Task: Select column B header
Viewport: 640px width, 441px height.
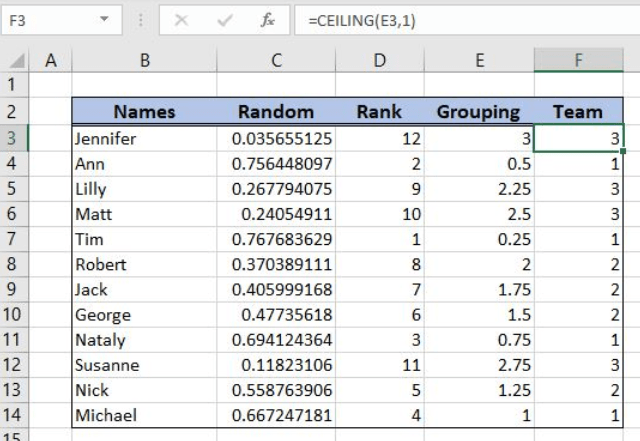Action: click(144, 60)
